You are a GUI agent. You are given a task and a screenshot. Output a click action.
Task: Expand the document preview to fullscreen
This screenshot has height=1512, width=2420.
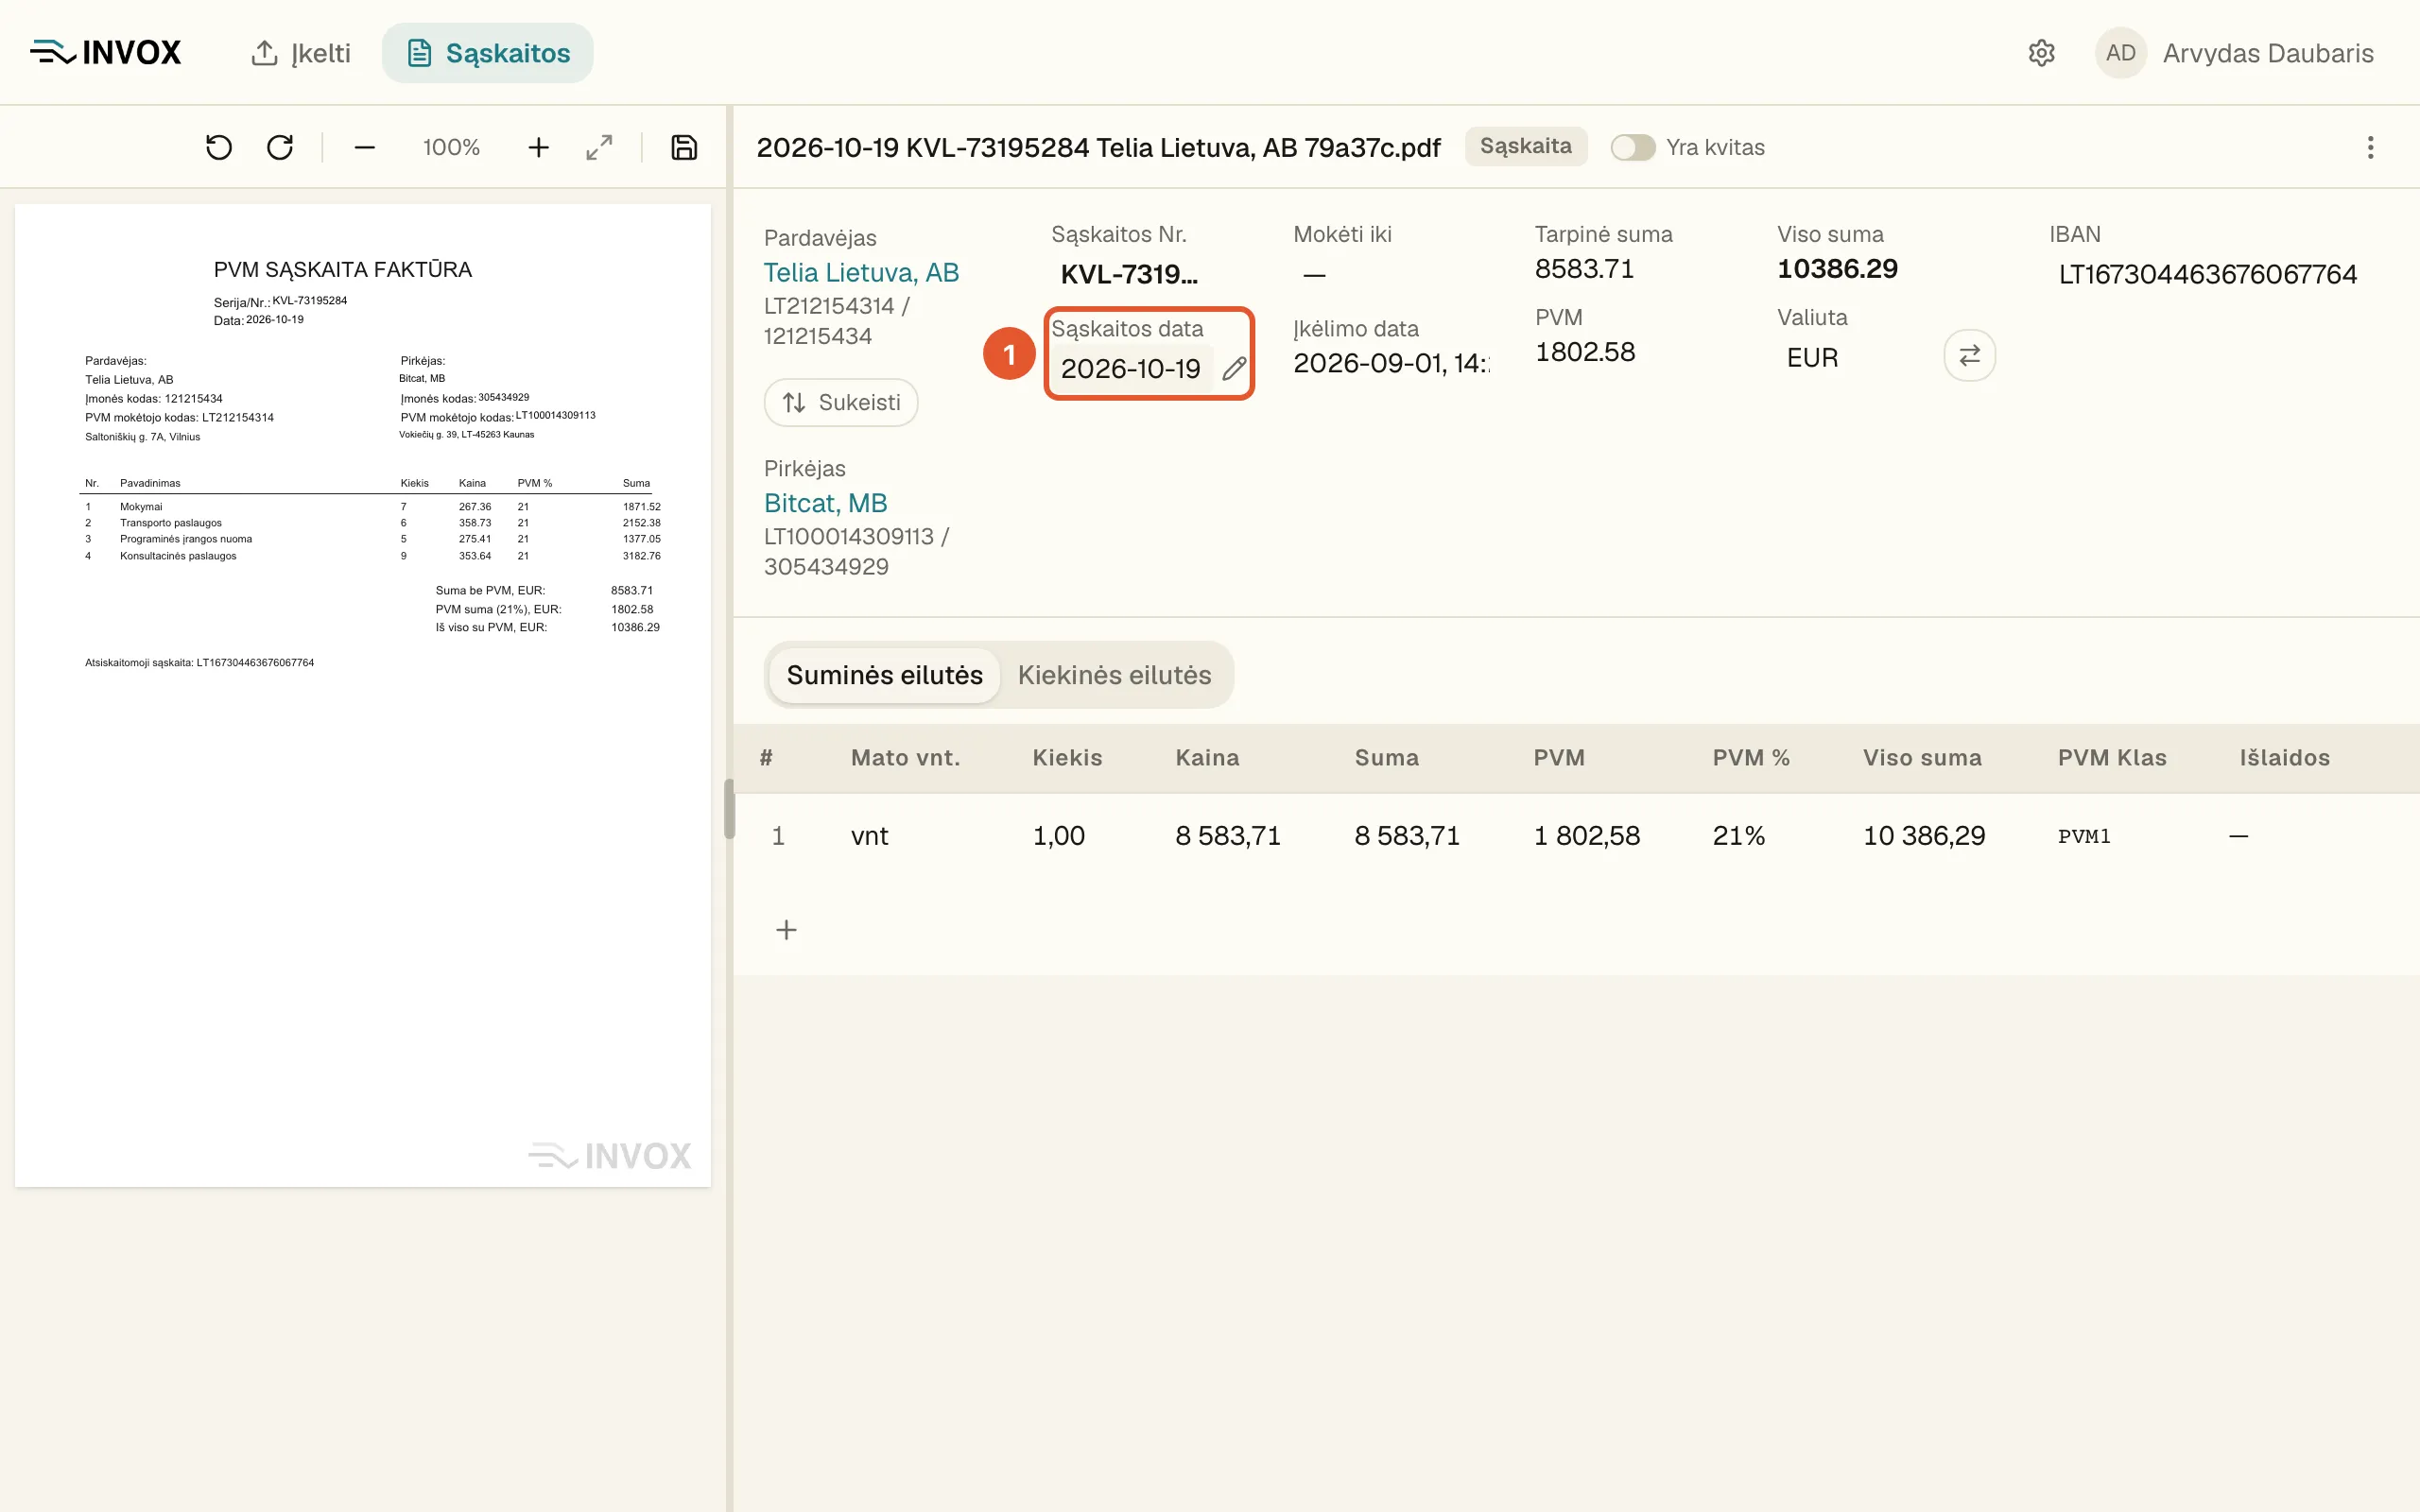click(x=599, y=148)
